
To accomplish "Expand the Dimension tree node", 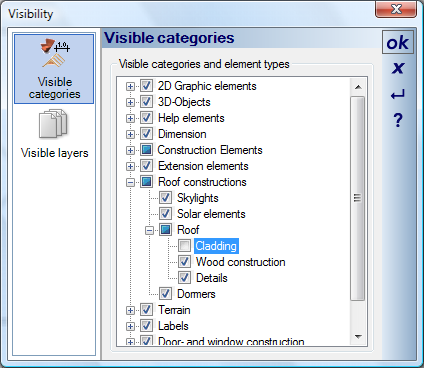I will point(130,134).
